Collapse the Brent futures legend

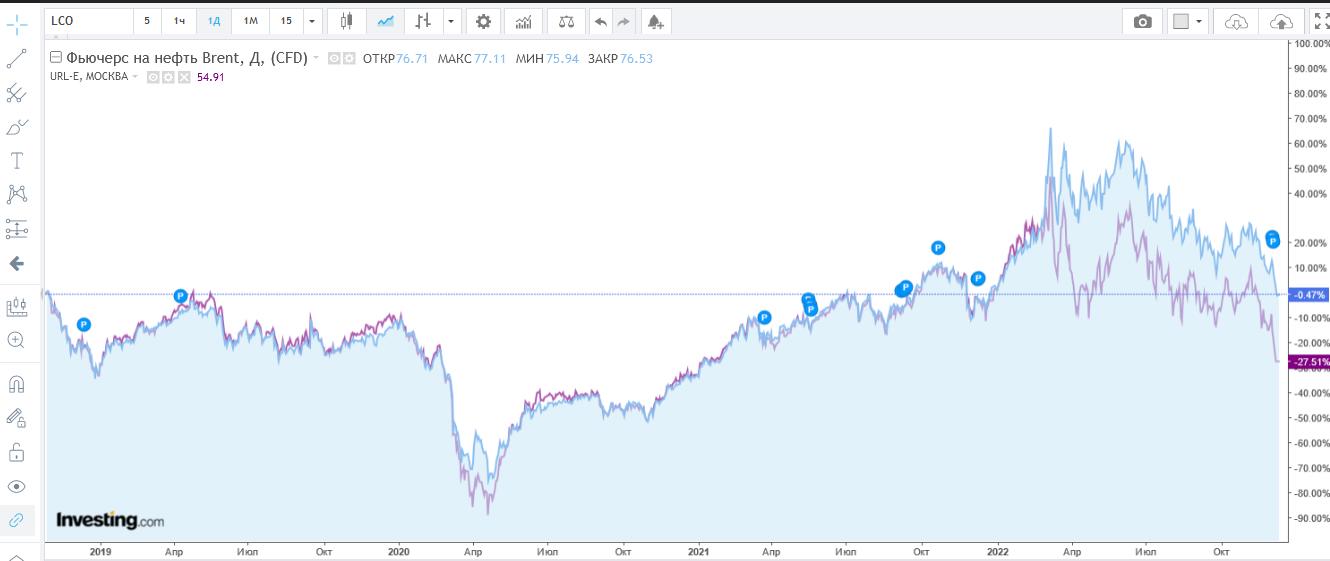pyautogui.click(x=56, y=58)
